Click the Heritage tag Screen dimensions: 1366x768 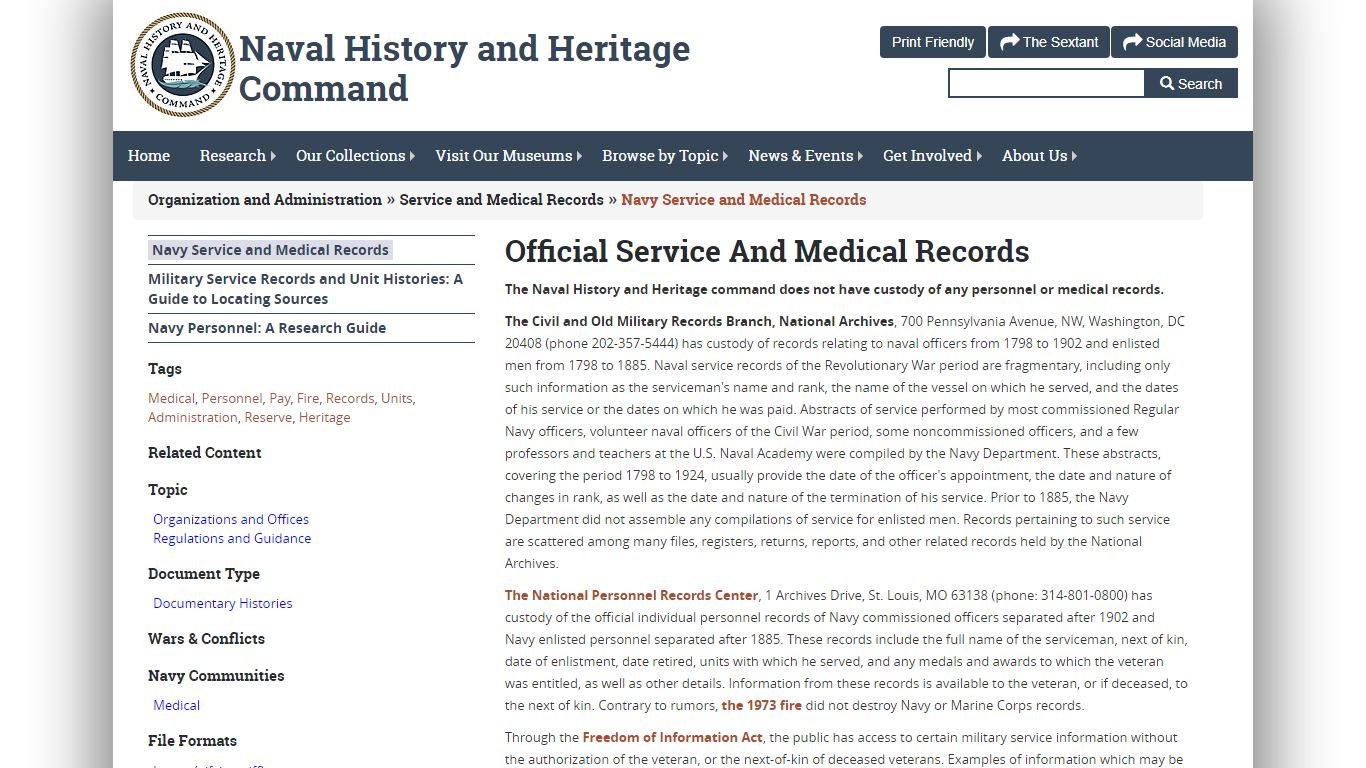[324, 418]
